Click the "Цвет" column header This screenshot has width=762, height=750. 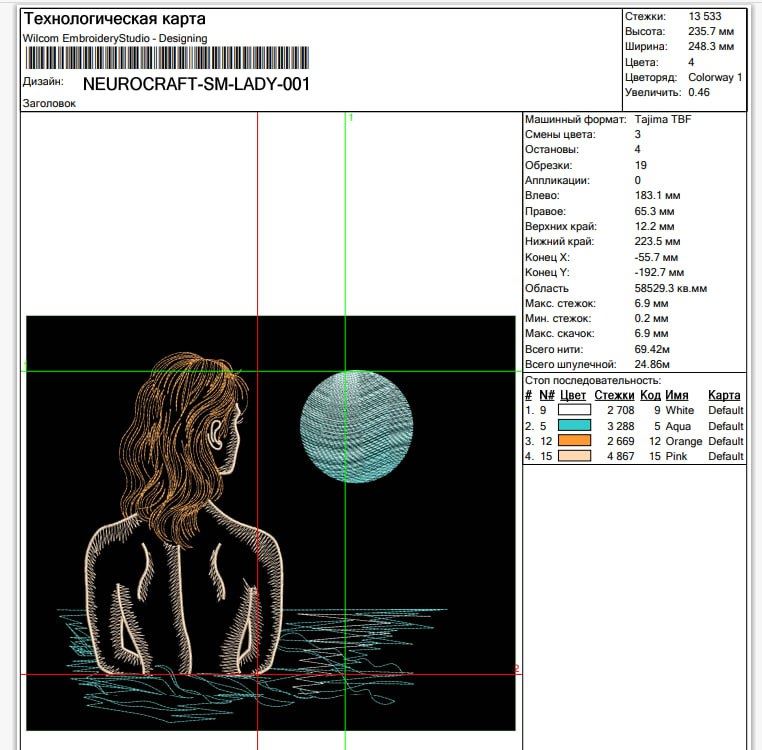coord(573,395)
